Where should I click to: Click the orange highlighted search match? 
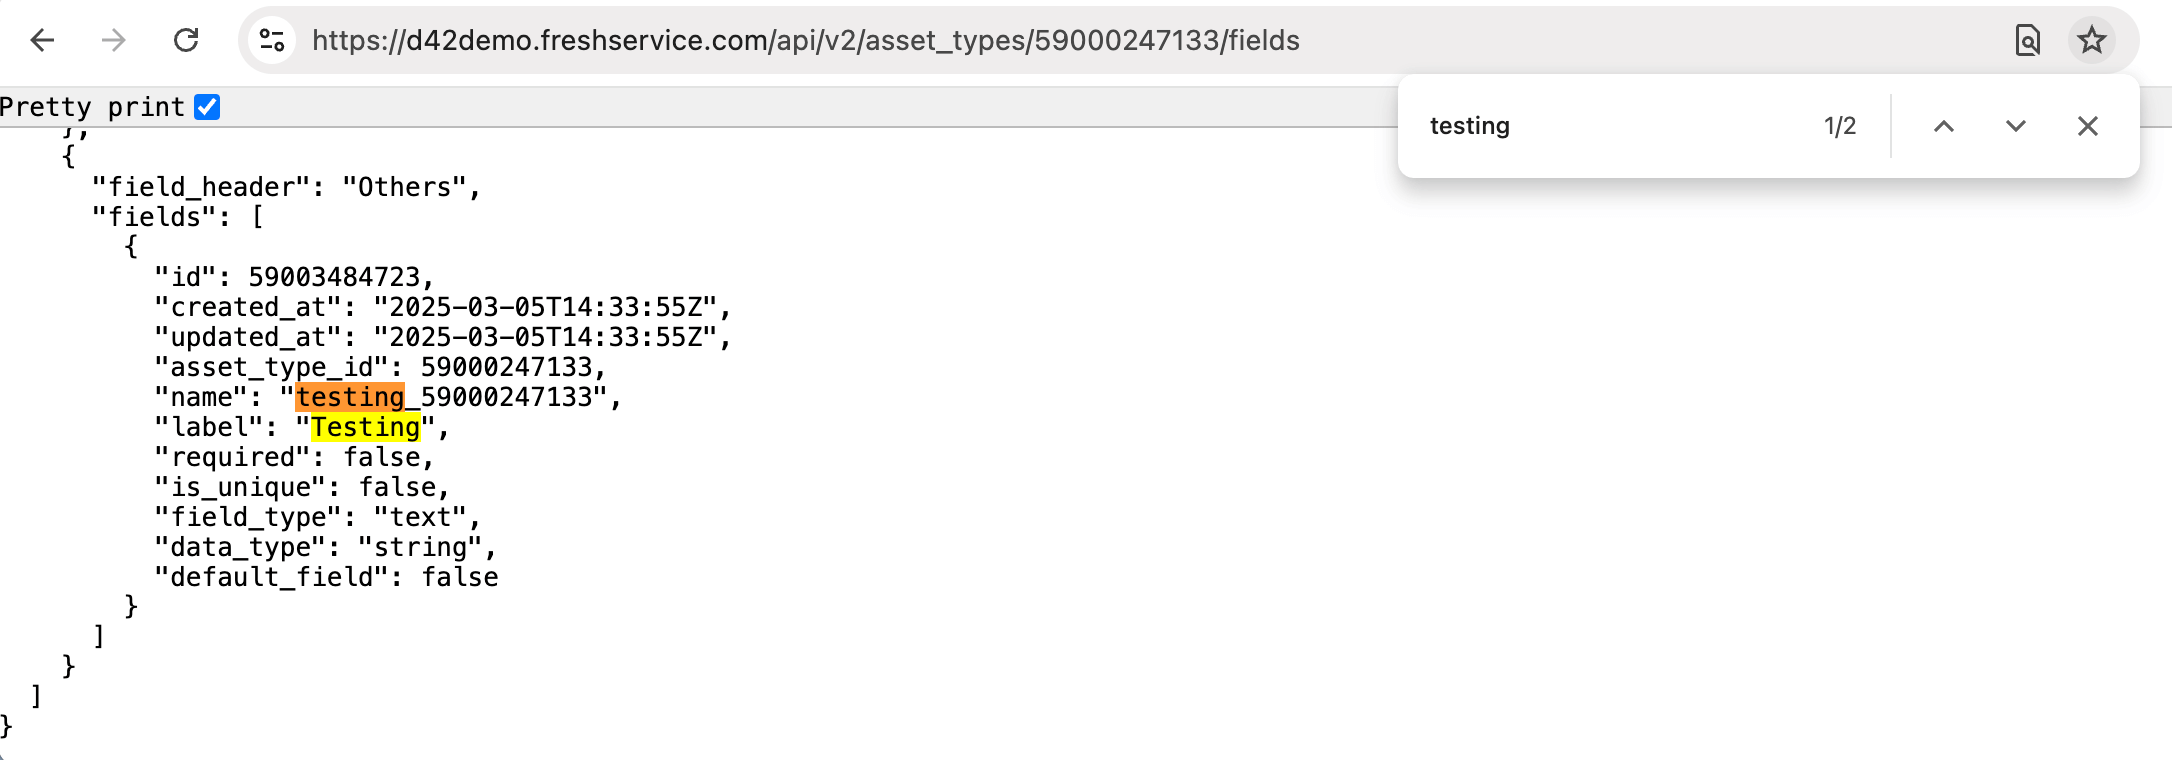[x=352, y=396]
